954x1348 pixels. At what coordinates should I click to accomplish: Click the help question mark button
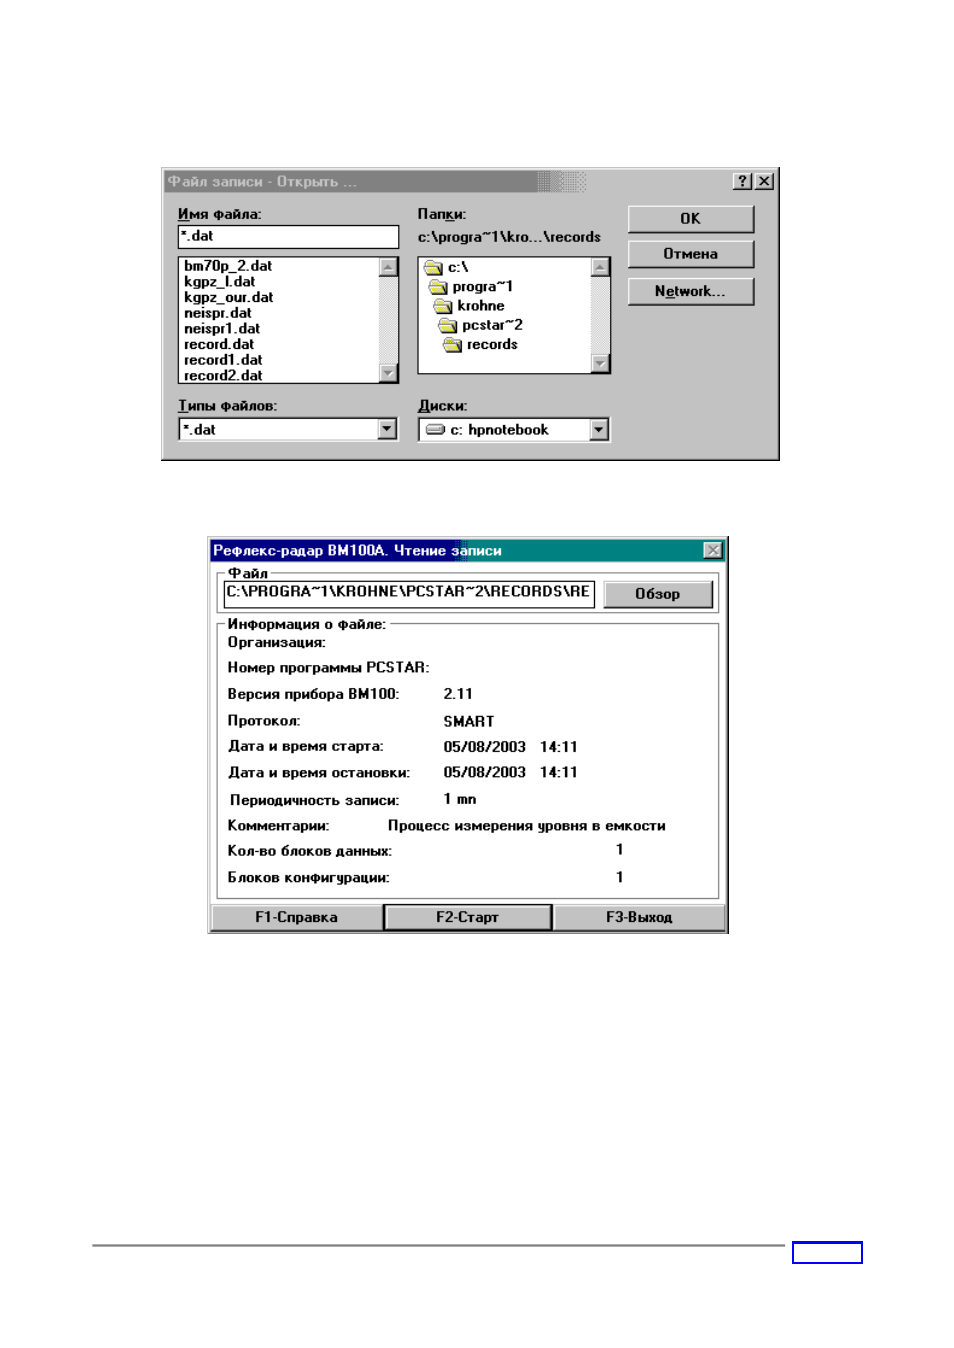pos(742,181)
